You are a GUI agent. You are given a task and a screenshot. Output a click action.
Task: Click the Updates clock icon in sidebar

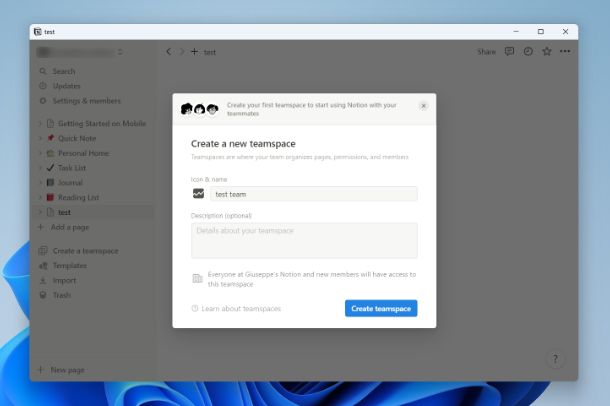click(x=43, y=86)
